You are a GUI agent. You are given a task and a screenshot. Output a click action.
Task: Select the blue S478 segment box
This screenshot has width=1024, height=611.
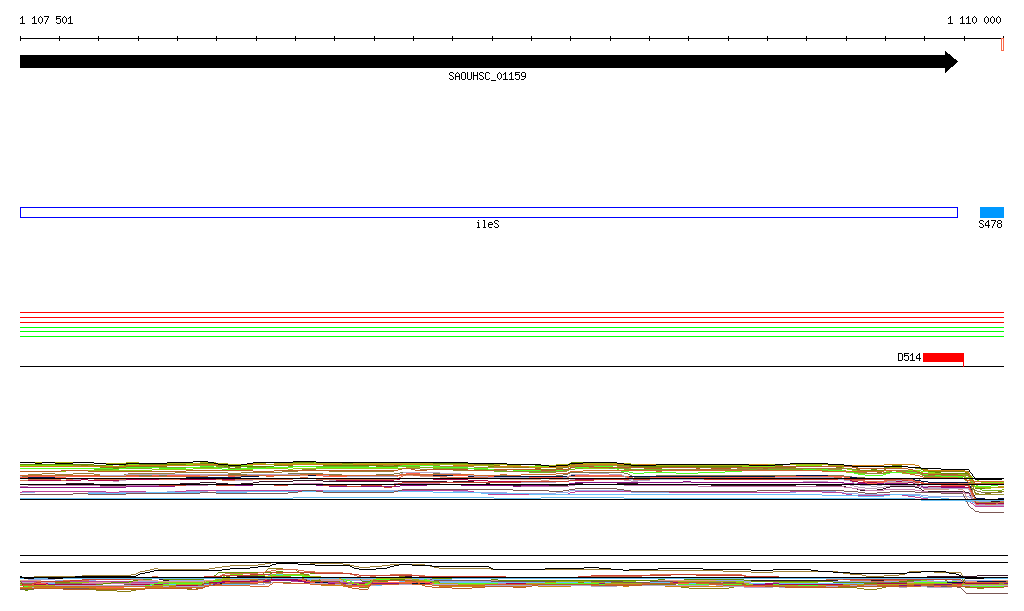tap(991, 212)
